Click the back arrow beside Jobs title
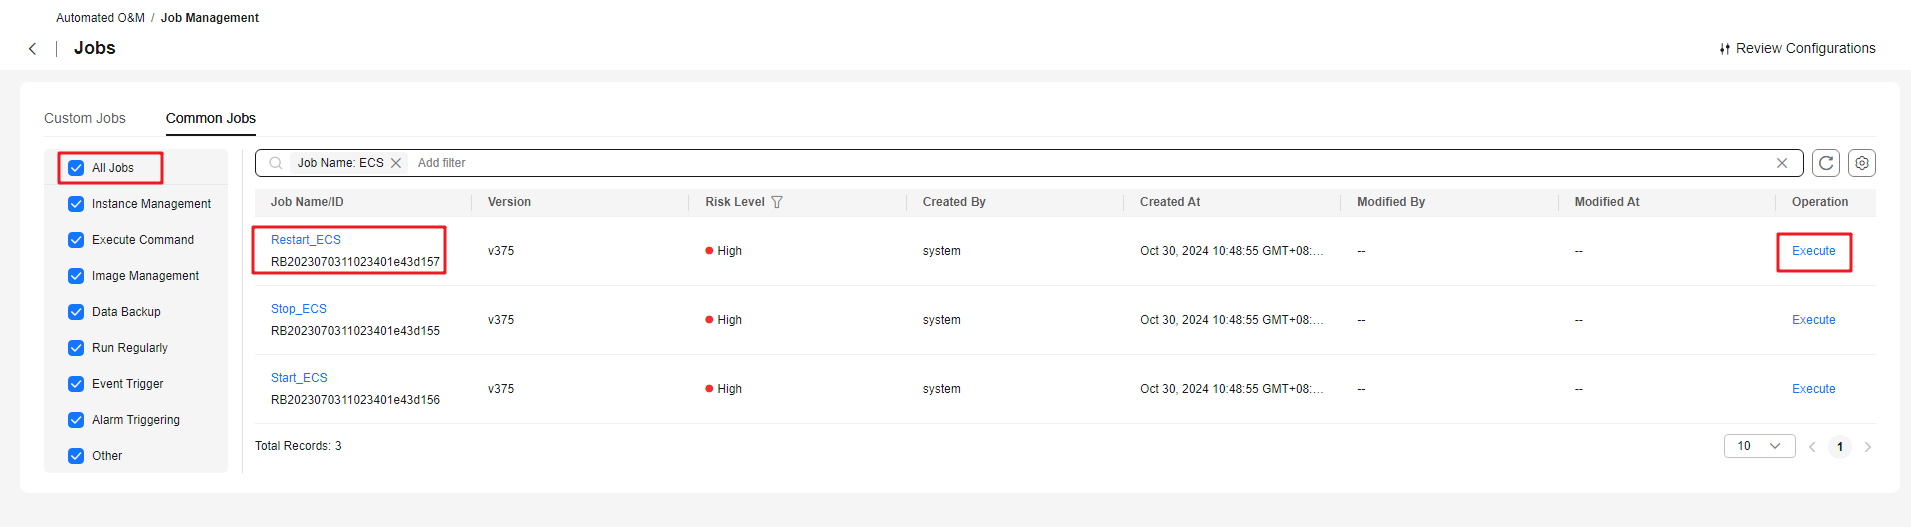Viewport: 1911px width, 527px height. coord(32,49)
